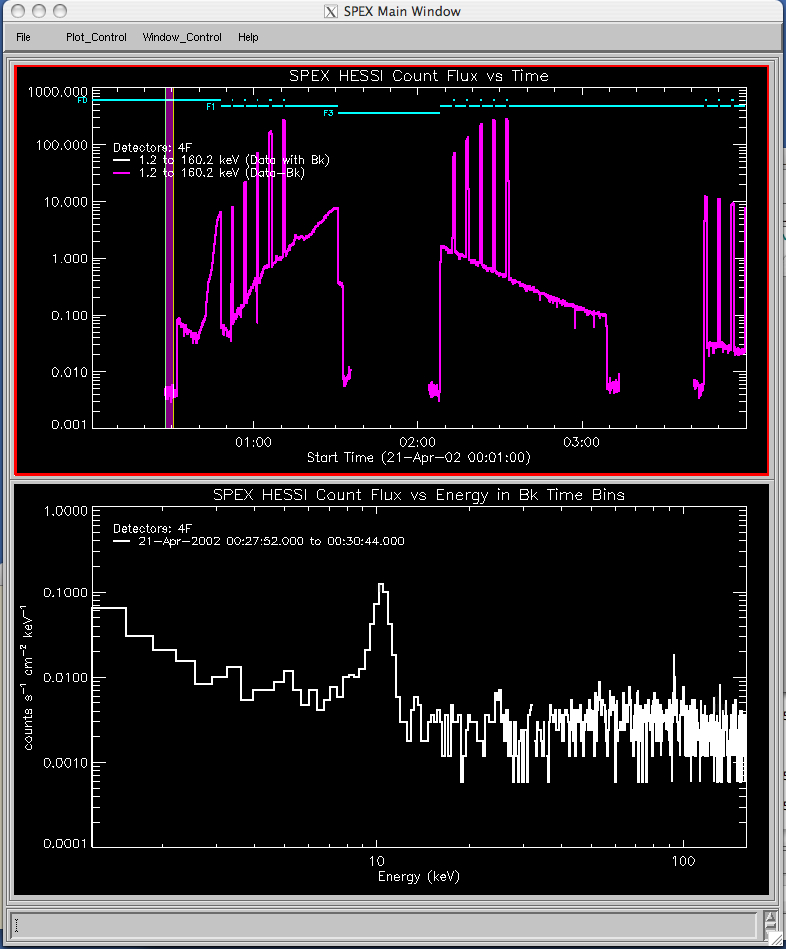786x949 pixels.
Task: Click the cyan F3 interval bar
Action: click(390, 113)
